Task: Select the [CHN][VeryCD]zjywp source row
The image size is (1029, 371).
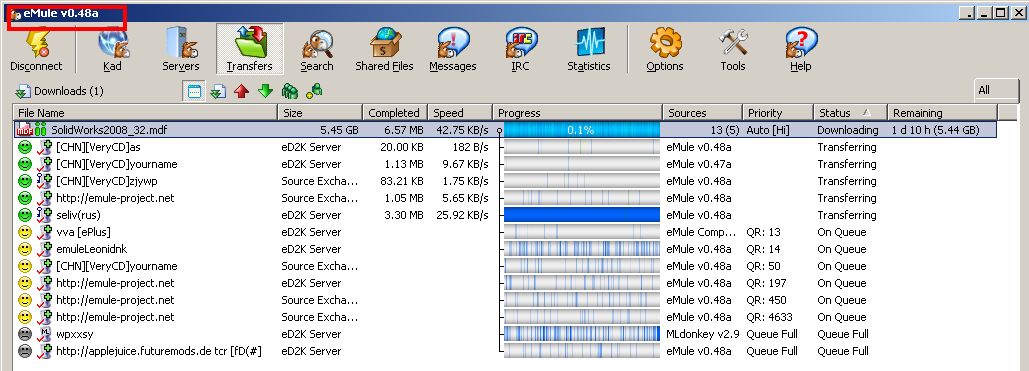Action: tap(505, 181)
